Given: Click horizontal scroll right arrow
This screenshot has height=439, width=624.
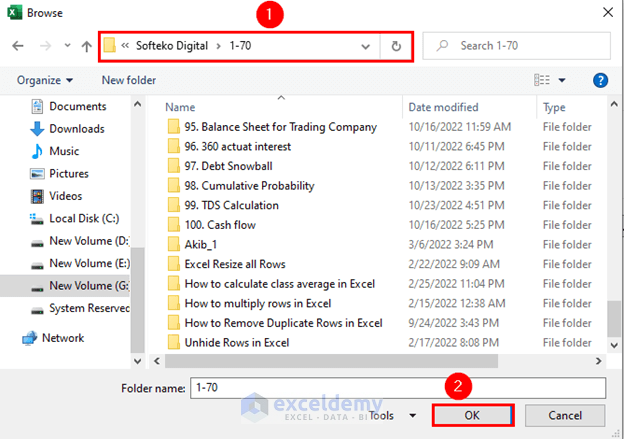Looking at the screenshot, I should pos(598,361).
